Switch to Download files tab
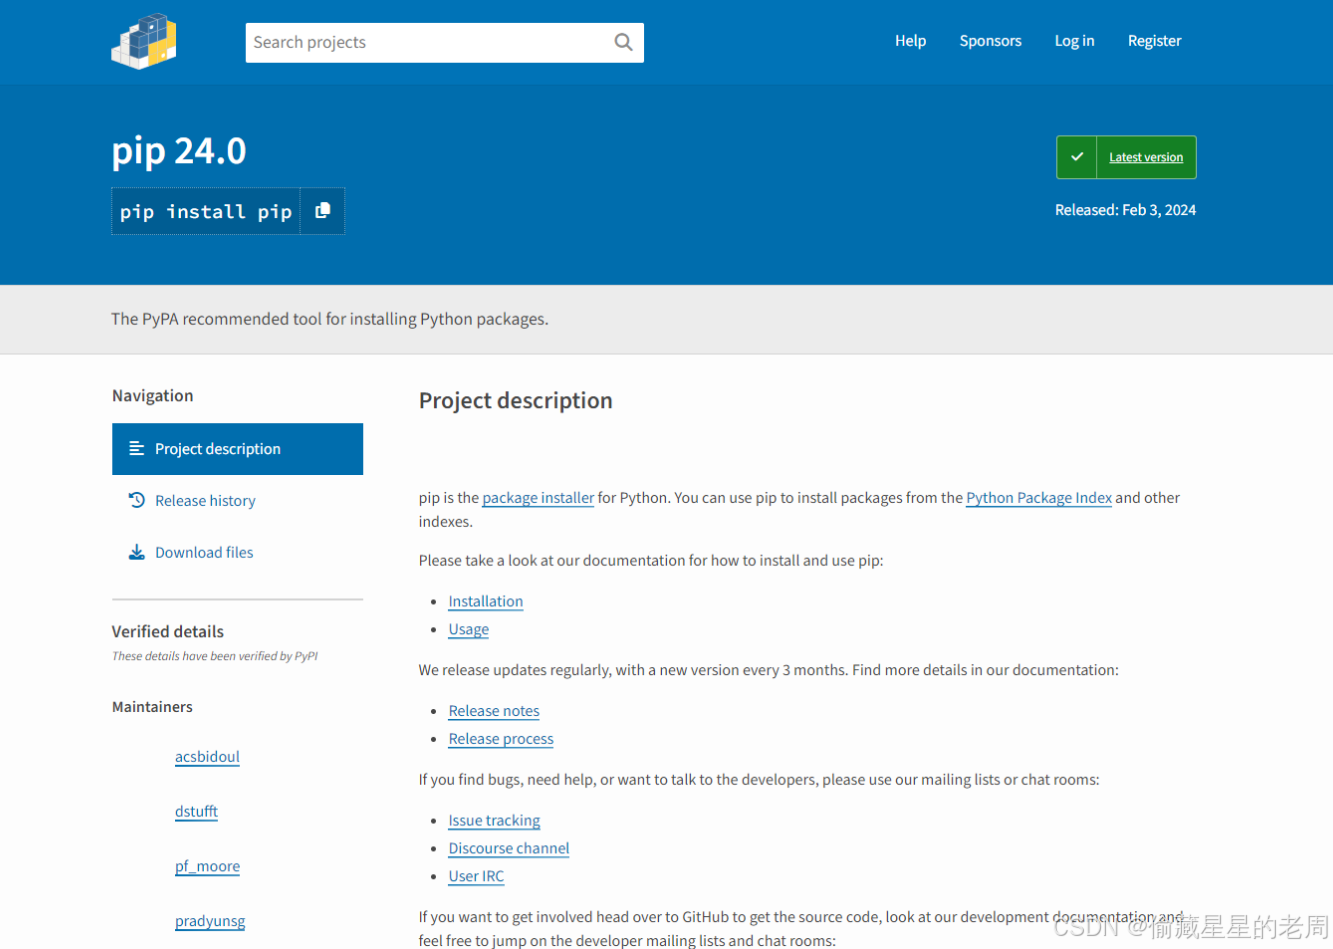Screen dimensions: 1333x949 pos(237,552)
